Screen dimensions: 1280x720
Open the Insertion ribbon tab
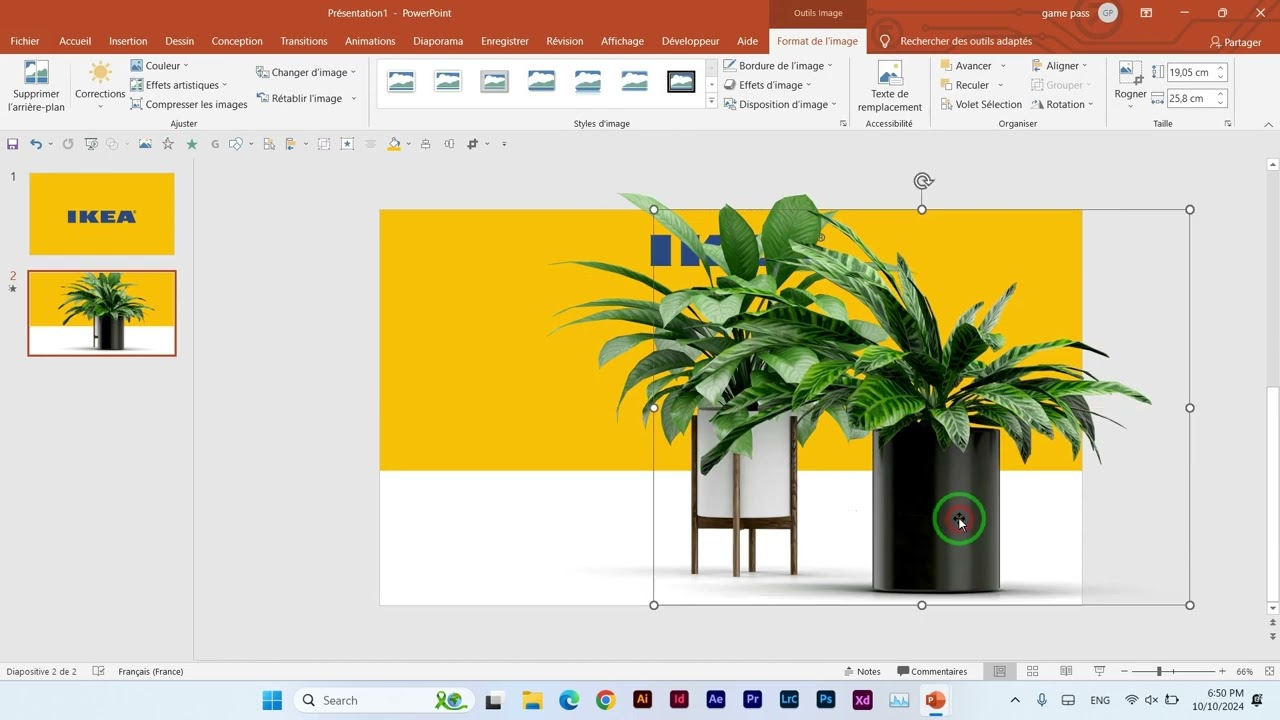click(x=128, y=41)
